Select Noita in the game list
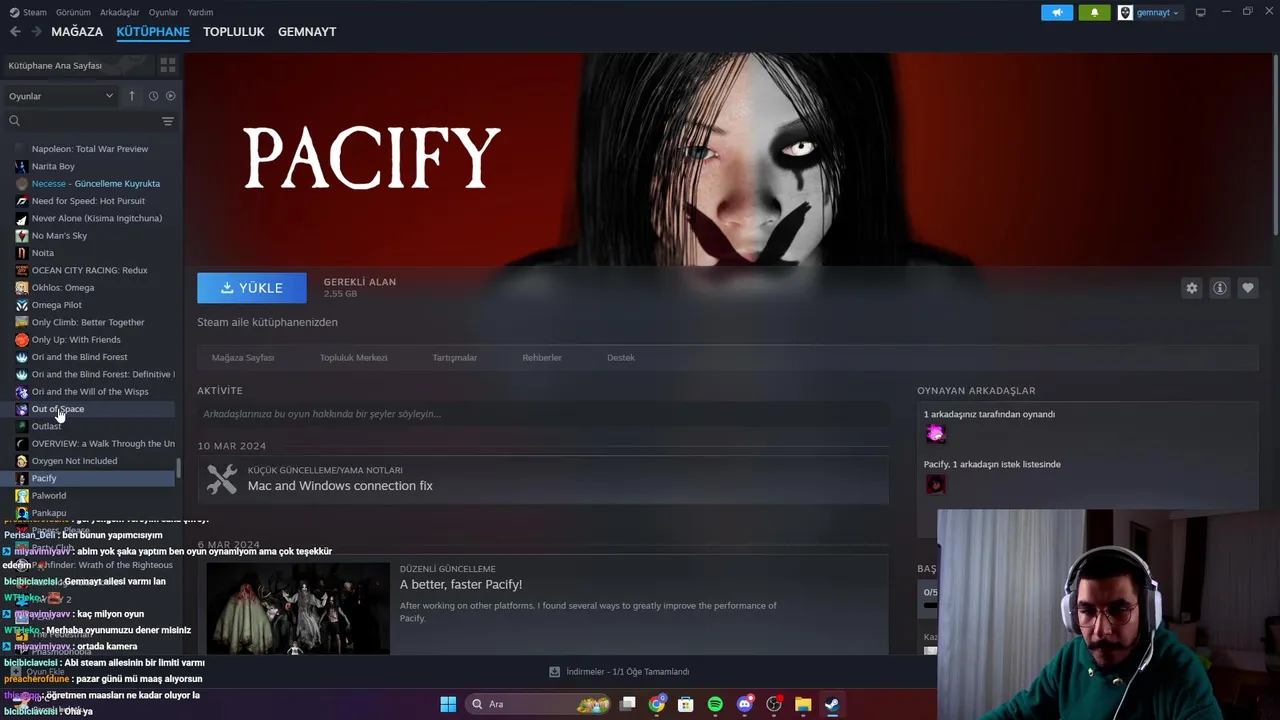Screen dimensions: 1280x720 coord(43,253)
